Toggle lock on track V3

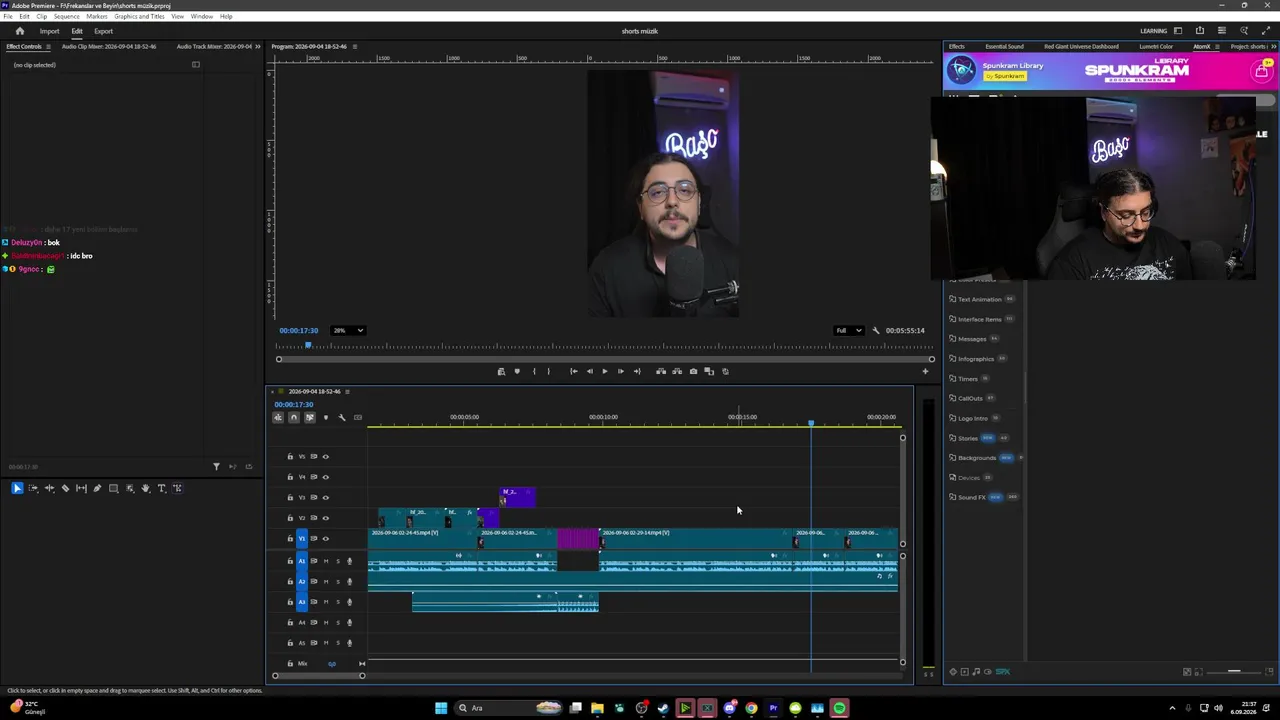pos(290,497)
